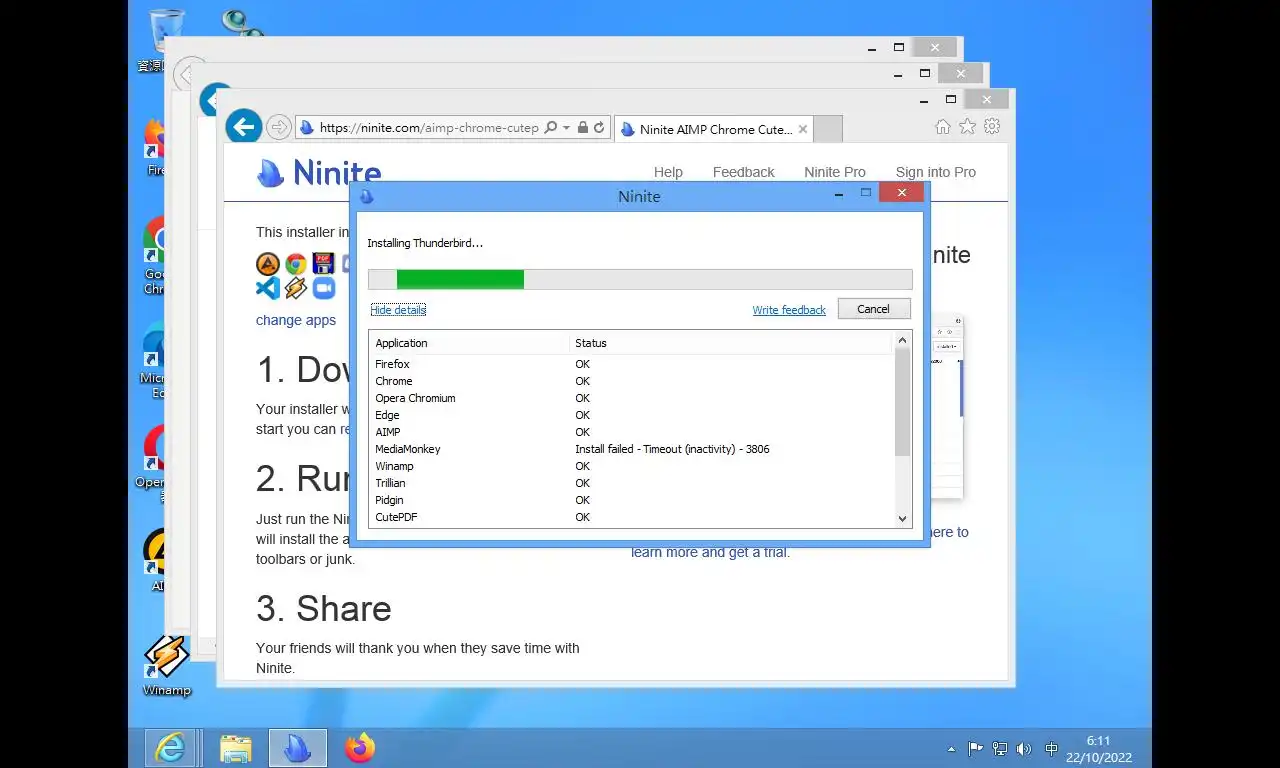This screenshot has height=768, width=1280.
Task: Cancel the Ninite installation
Action: 874,309
